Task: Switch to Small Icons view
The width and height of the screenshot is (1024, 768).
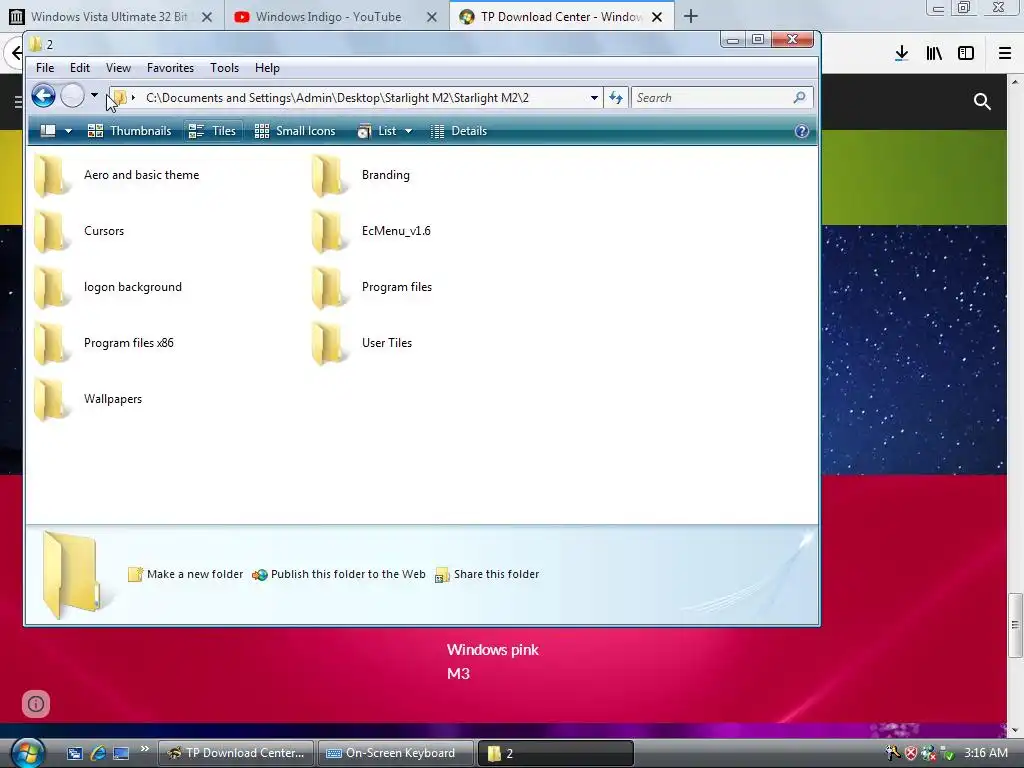Action: click(x=295, y=131)
